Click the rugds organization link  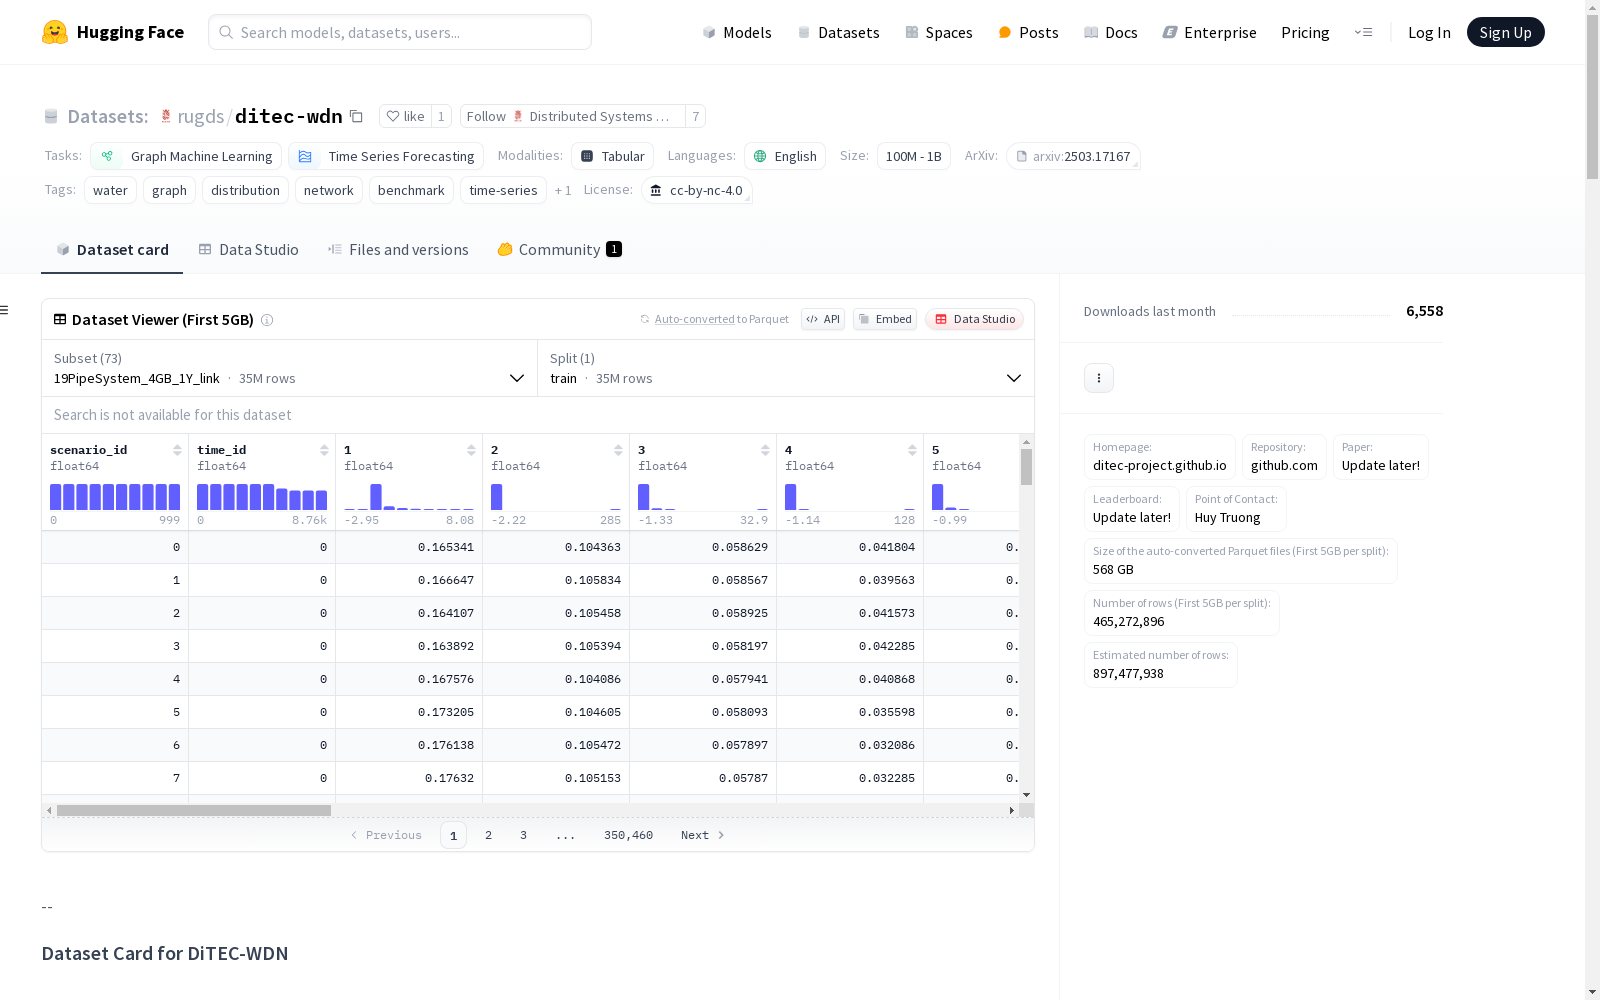click(201, 116)
